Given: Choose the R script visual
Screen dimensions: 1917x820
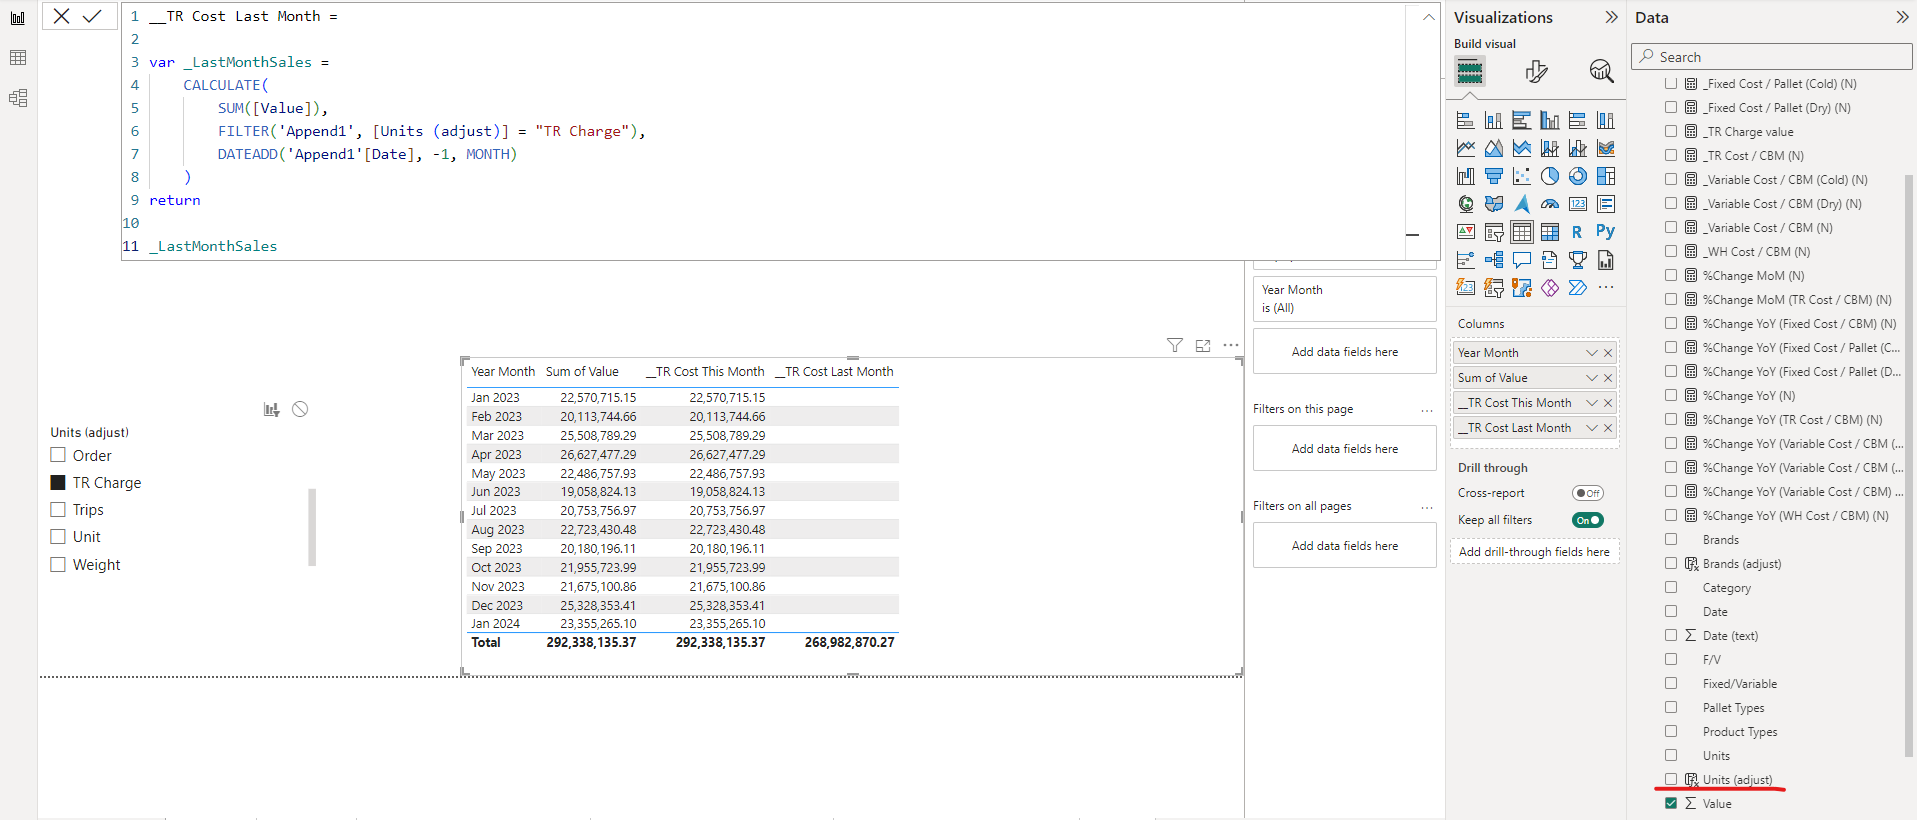Looking at the screenshot, I should (1578, 232).
